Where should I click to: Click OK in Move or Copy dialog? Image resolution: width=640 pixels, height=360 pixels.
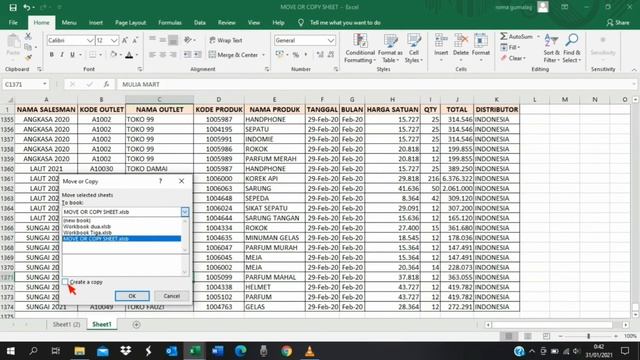tap(132, 296)
